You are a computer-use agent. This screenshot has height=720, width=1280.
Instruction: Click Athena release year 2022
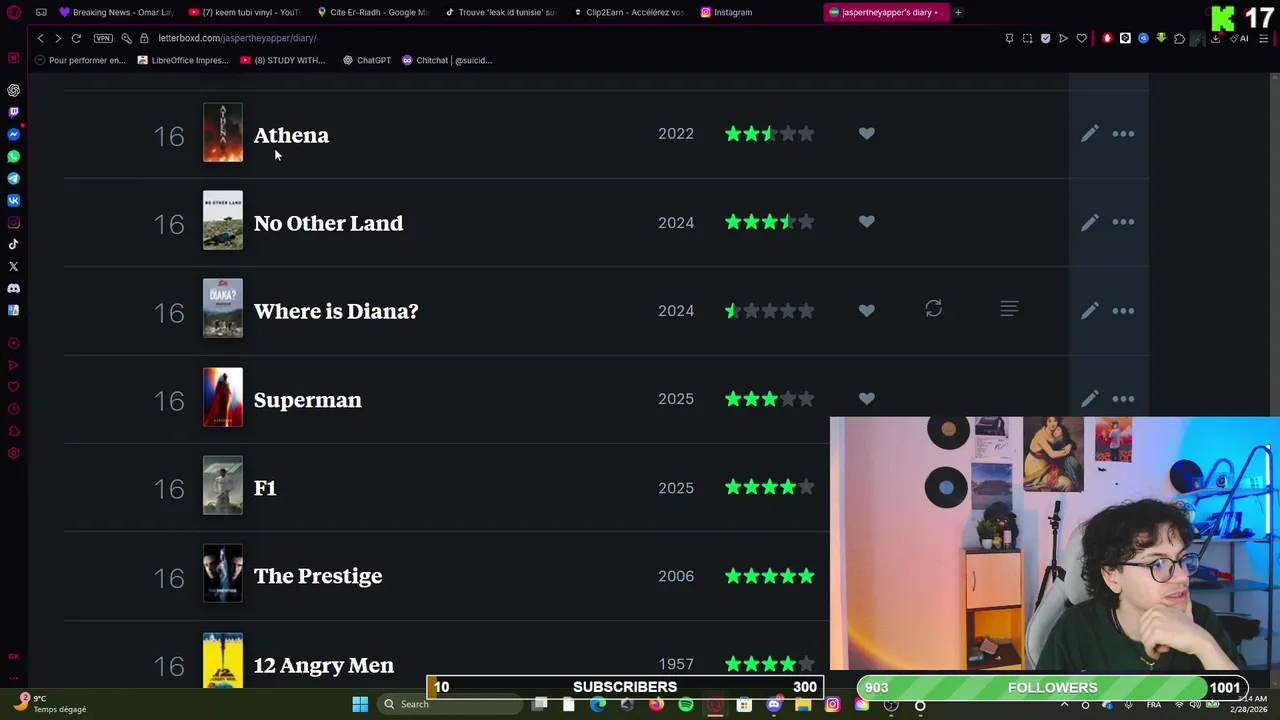point(676,134)
